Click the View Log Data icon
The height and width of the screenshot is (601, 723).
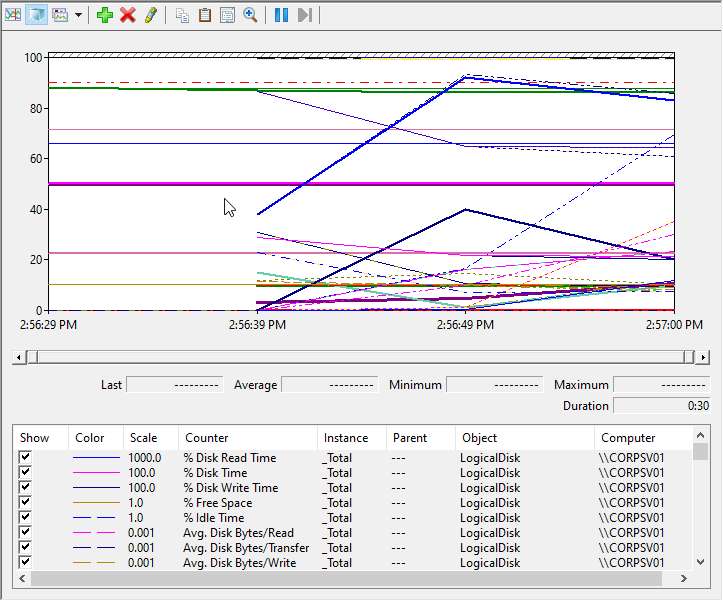point(36,15)
